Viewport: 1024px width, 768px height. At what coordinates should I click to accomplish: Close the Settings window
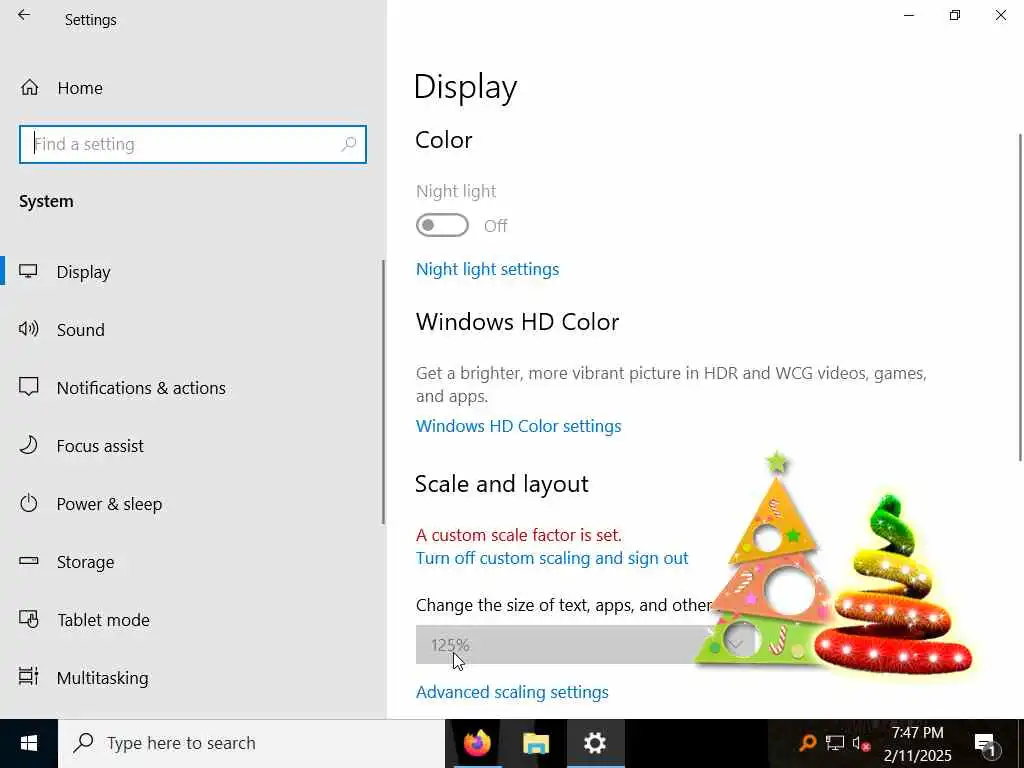click(x=1000, y=15)
